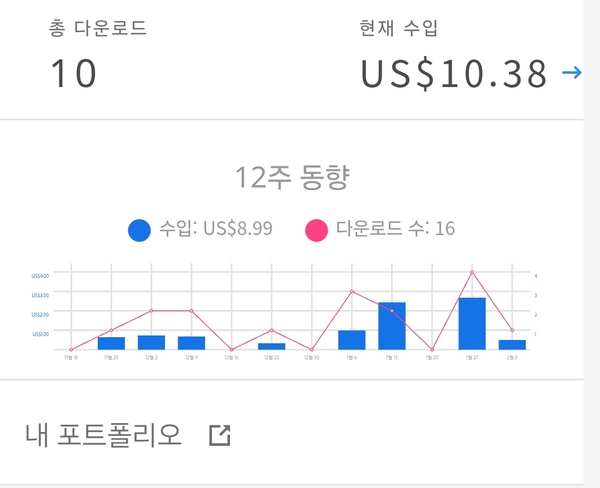Image resolution: width=600 pixels, height=488 pixels.
Task: Click the blue earnings bar for 1월 6
Action: coord(352,339)
